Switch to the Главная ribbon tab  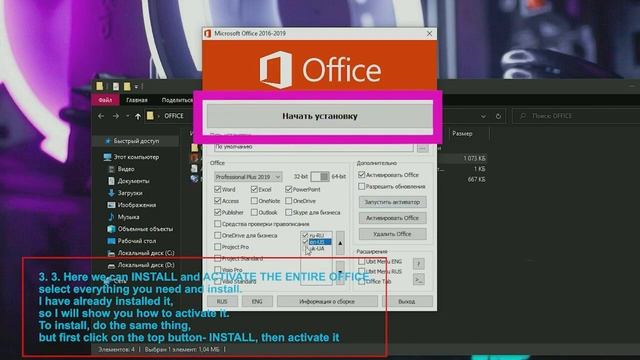click(x=137, y=100)
